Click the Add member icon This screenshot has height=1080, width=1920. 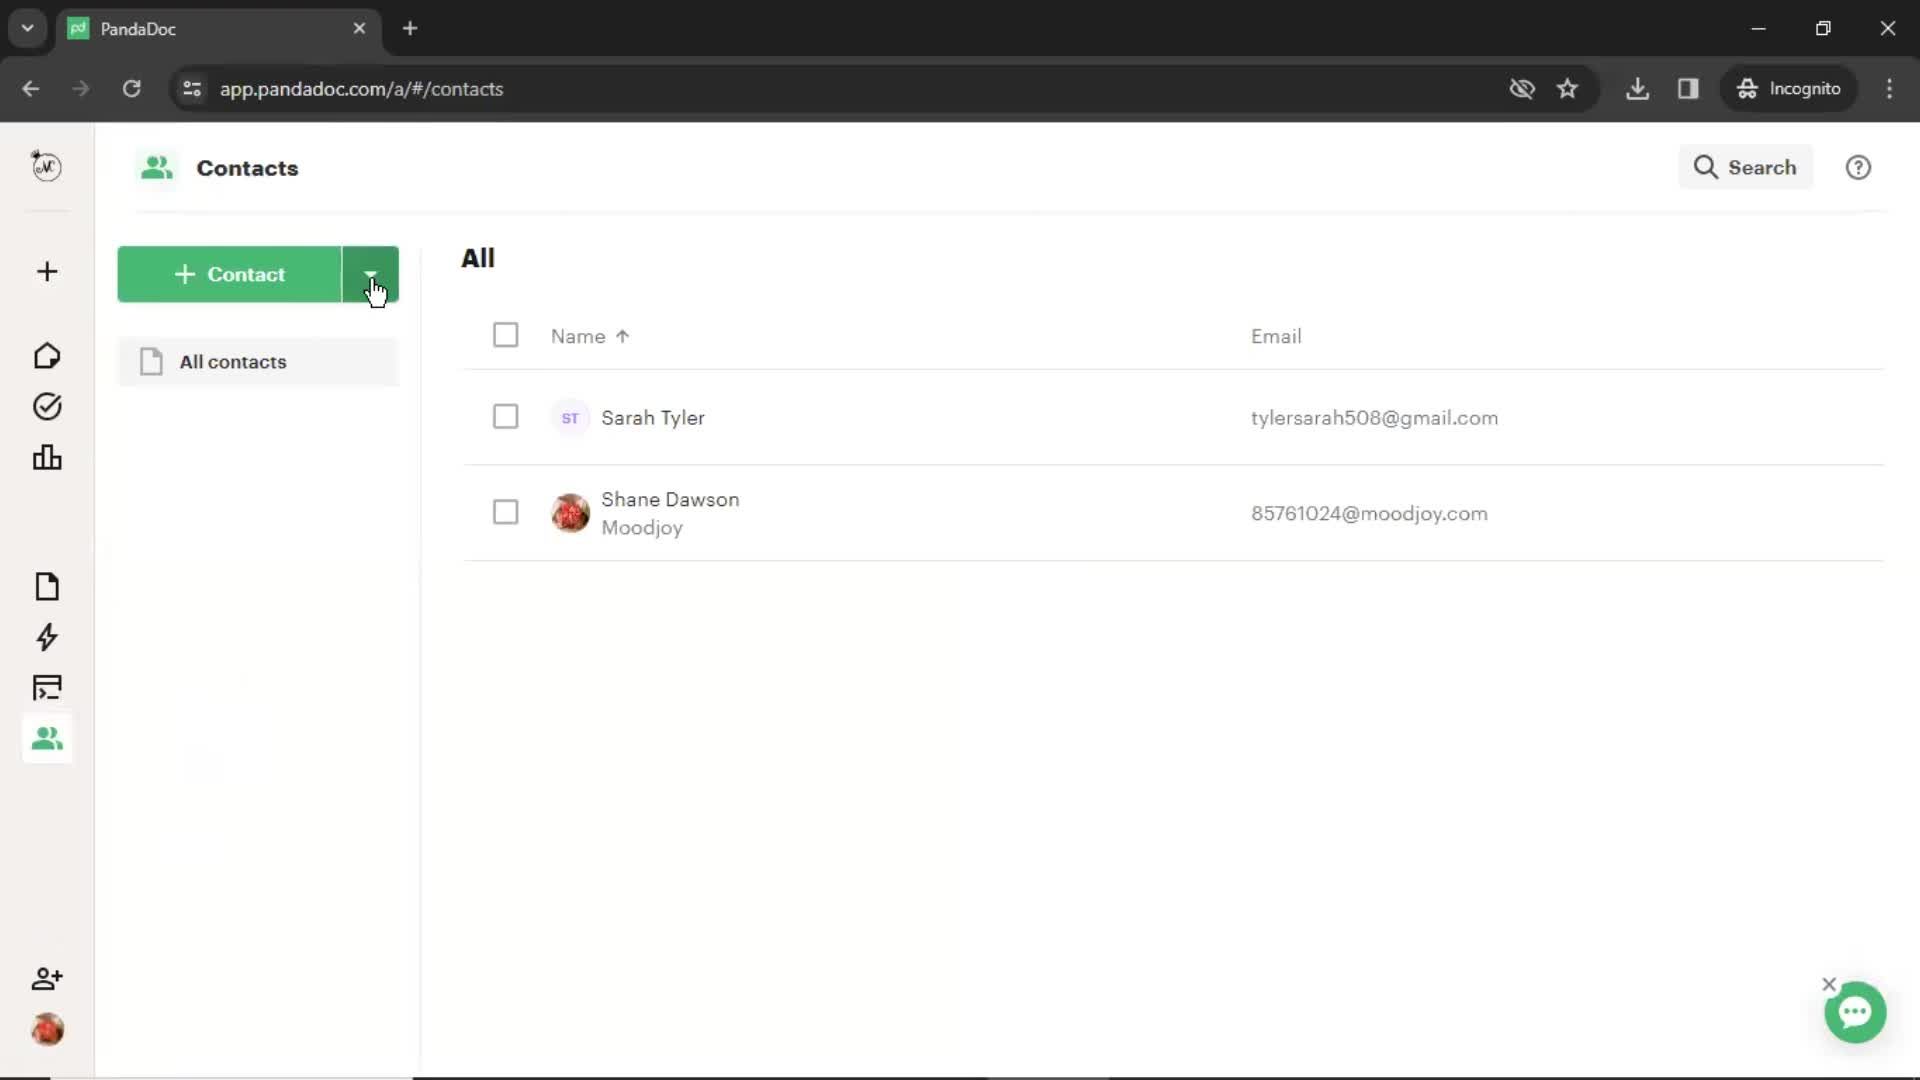pyautogui.click(x=46, y=977)
